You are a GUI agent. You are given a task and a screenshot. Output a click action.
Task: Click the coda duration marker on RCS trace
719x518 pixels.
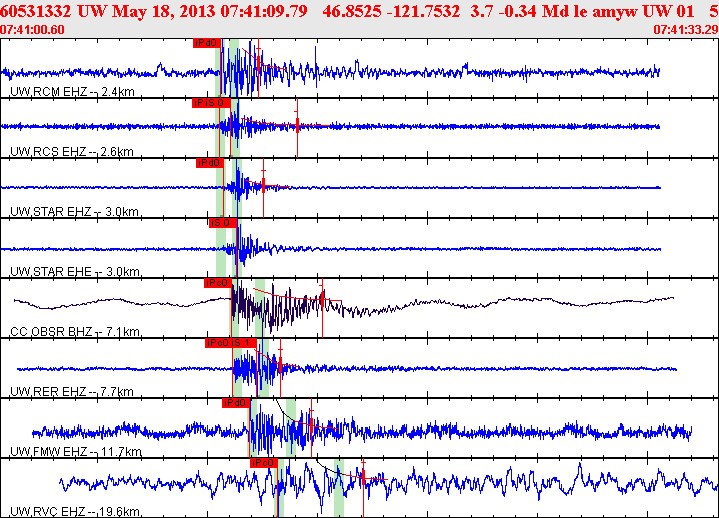[297, 125]
